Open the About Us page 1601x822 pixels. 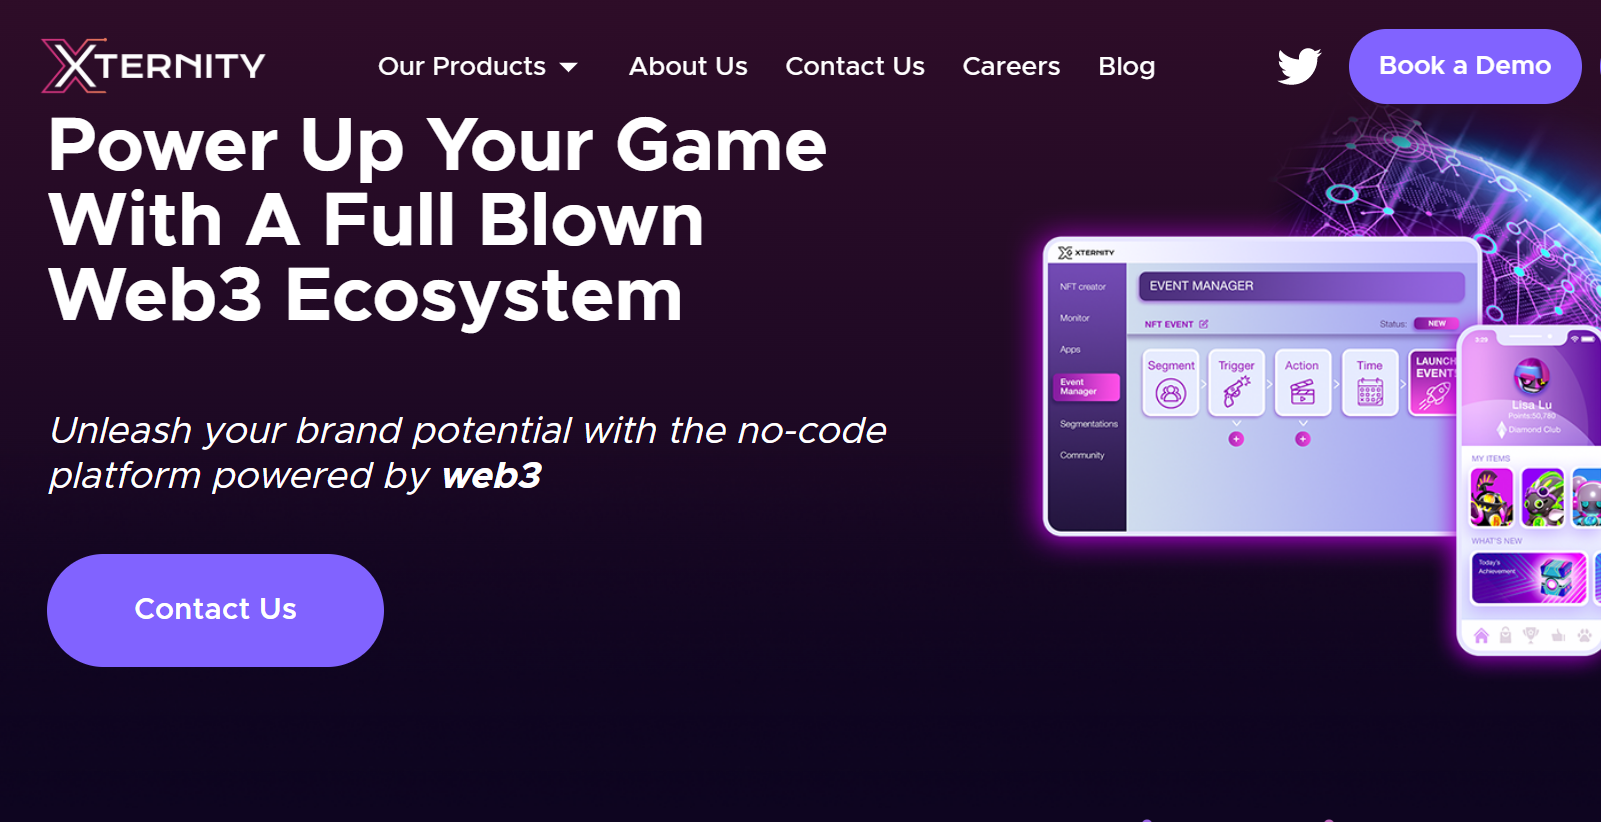tap(688, 66)
